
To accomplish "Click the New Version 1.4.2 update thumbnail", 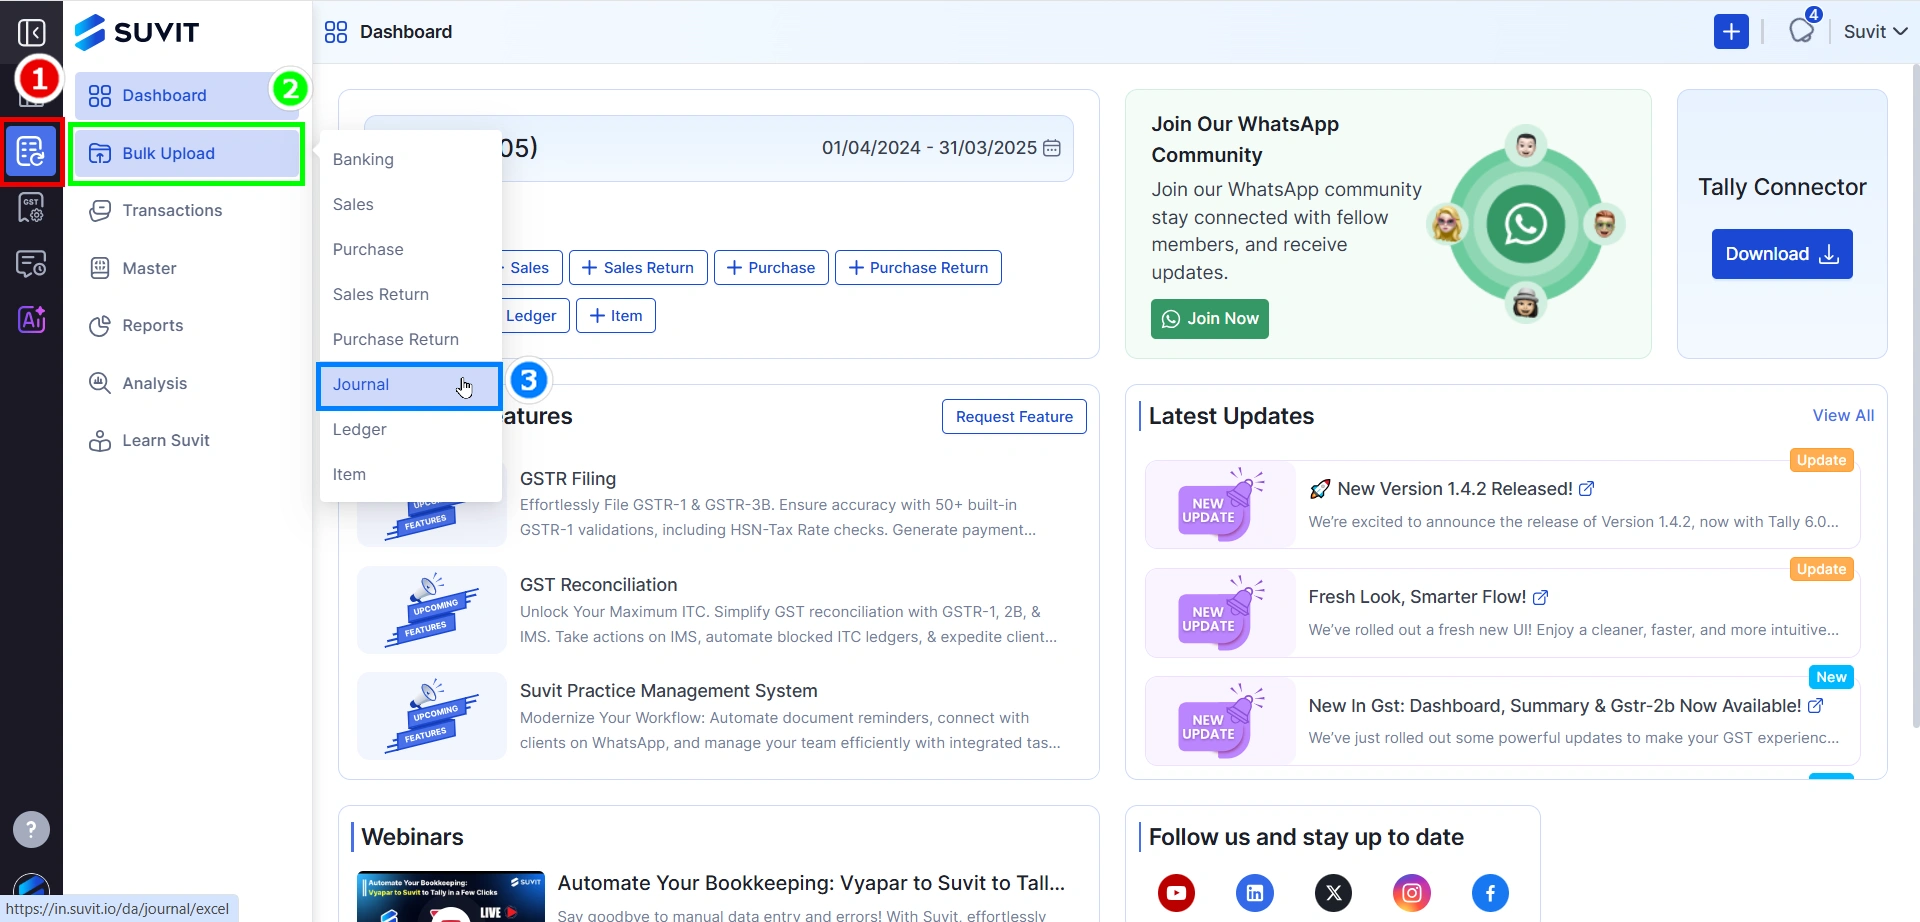I will [x=1220, y=504].
